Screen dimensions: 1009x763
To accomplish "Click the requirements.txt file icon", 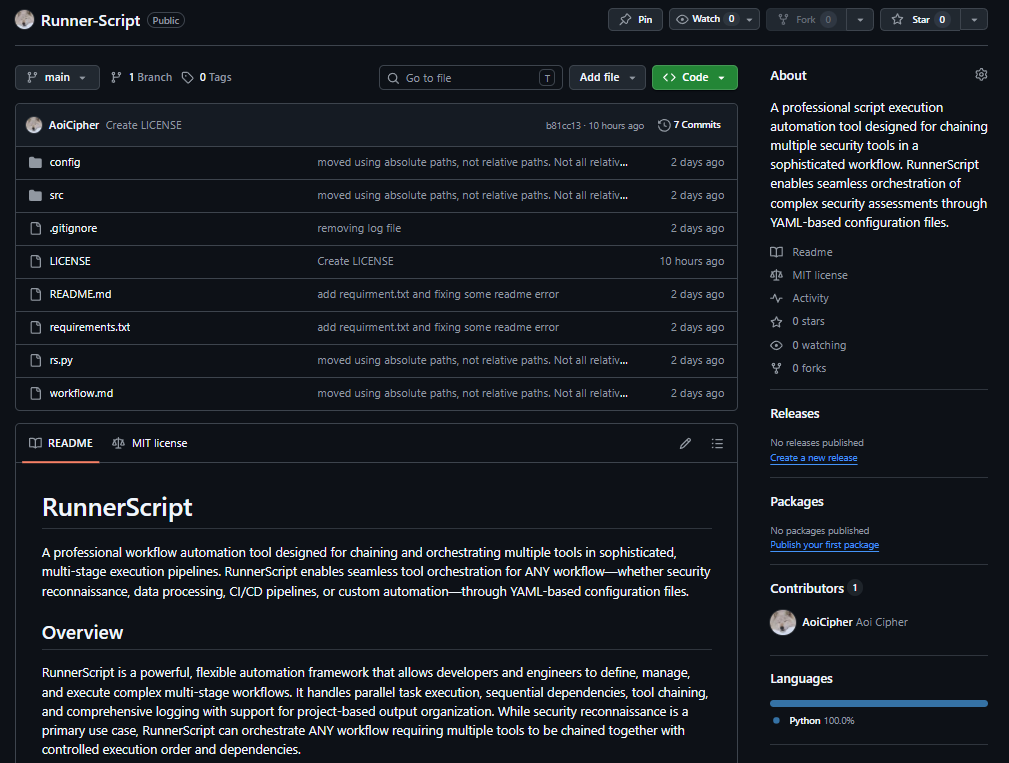I will tap(35, 327).
